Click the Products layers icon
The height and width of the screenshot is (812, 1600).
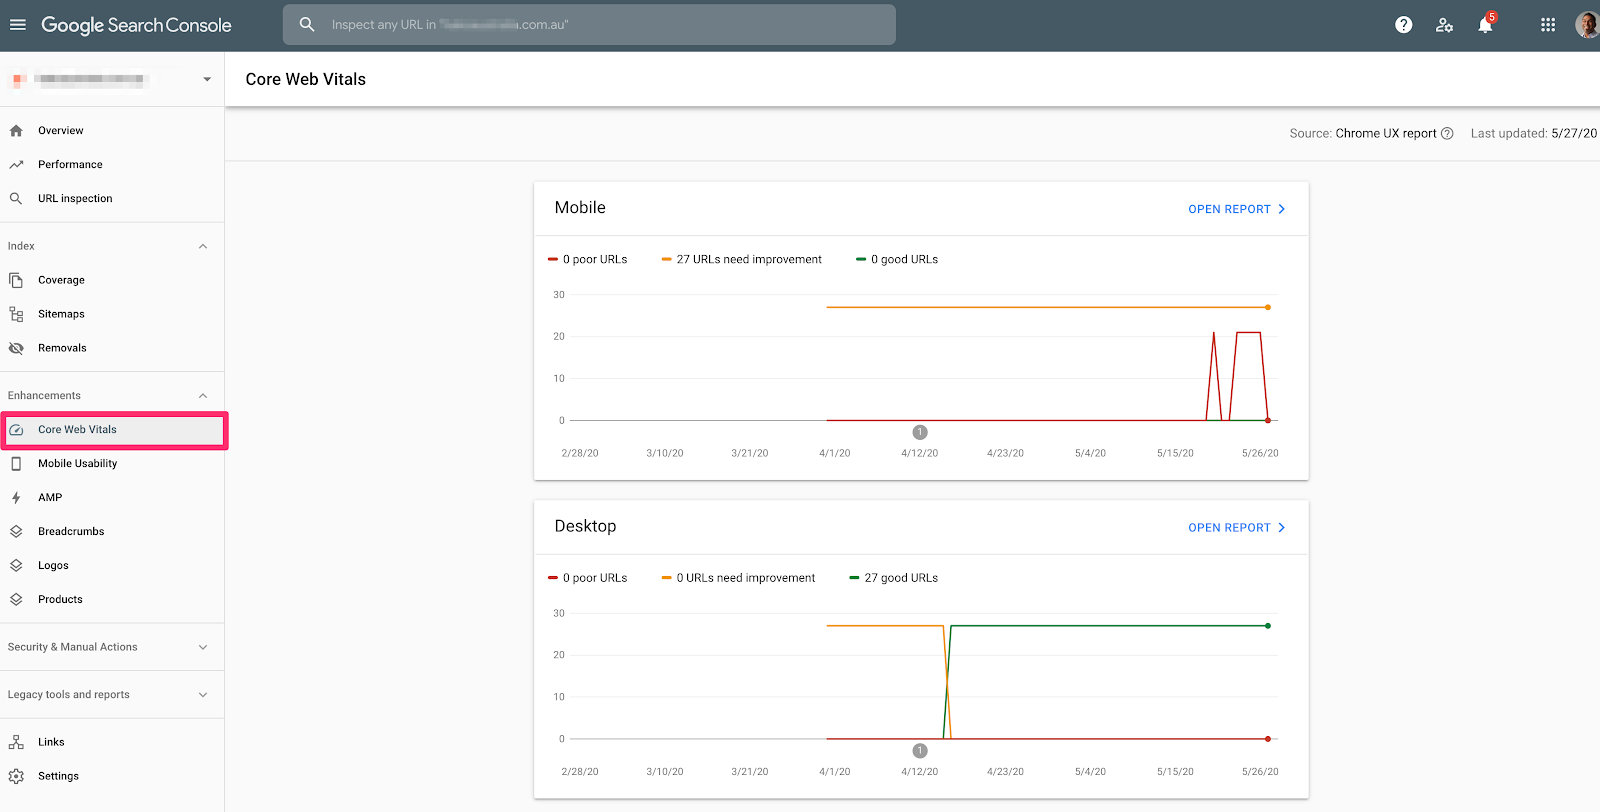pyautogui.click(x=16, y=600)
